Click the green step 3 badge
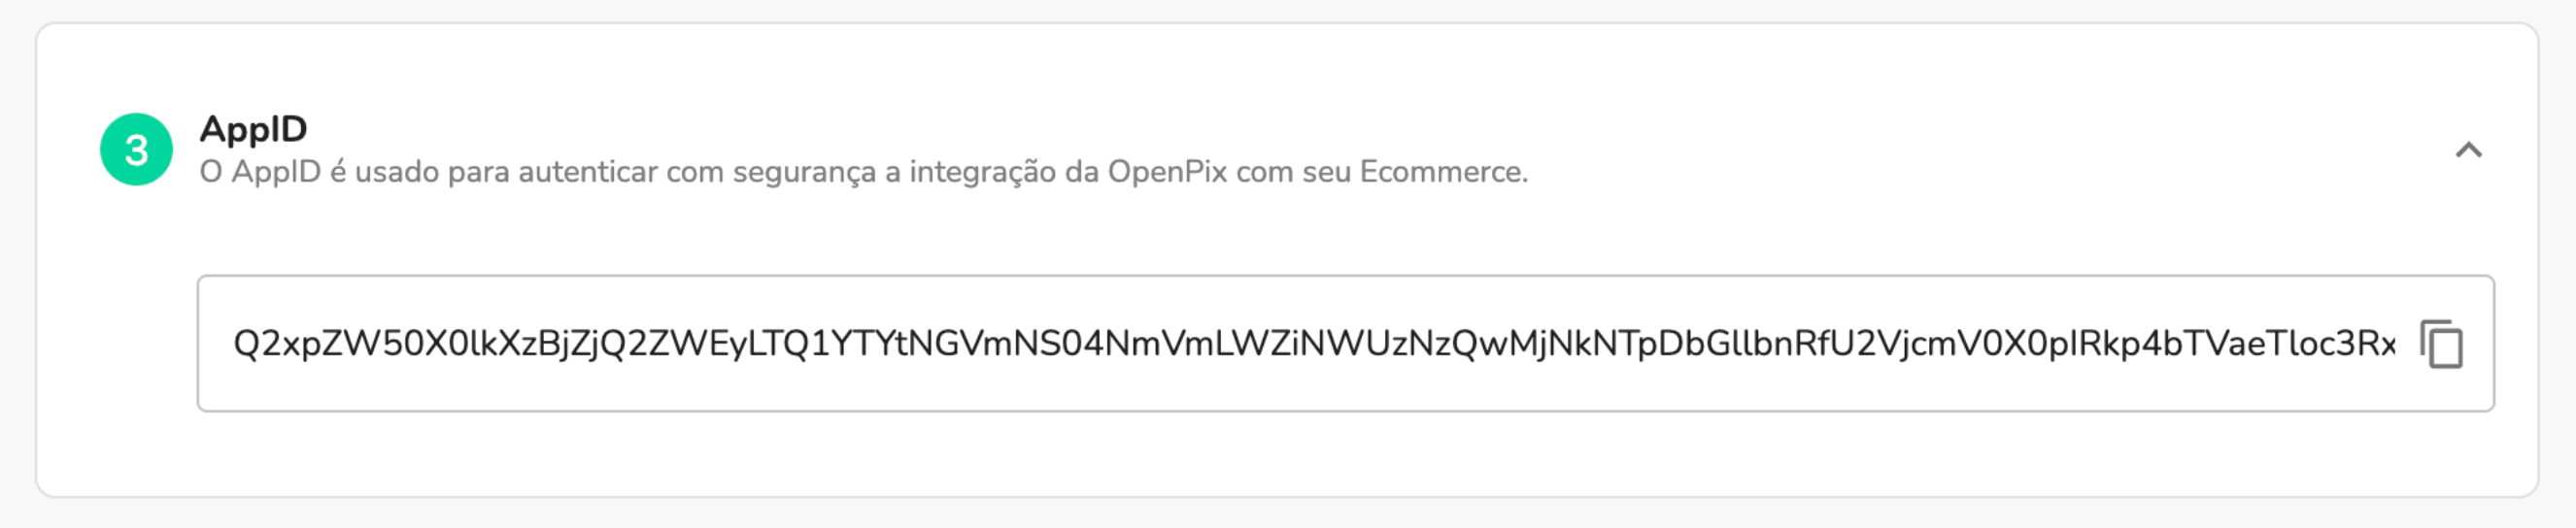The height and width of the screenshot is (528, 2576). [136, 150]
